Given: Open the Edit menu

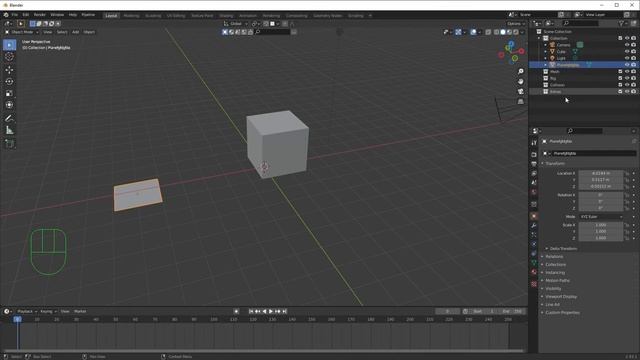Looking at the screenshot, I should [x=26, y=15].
